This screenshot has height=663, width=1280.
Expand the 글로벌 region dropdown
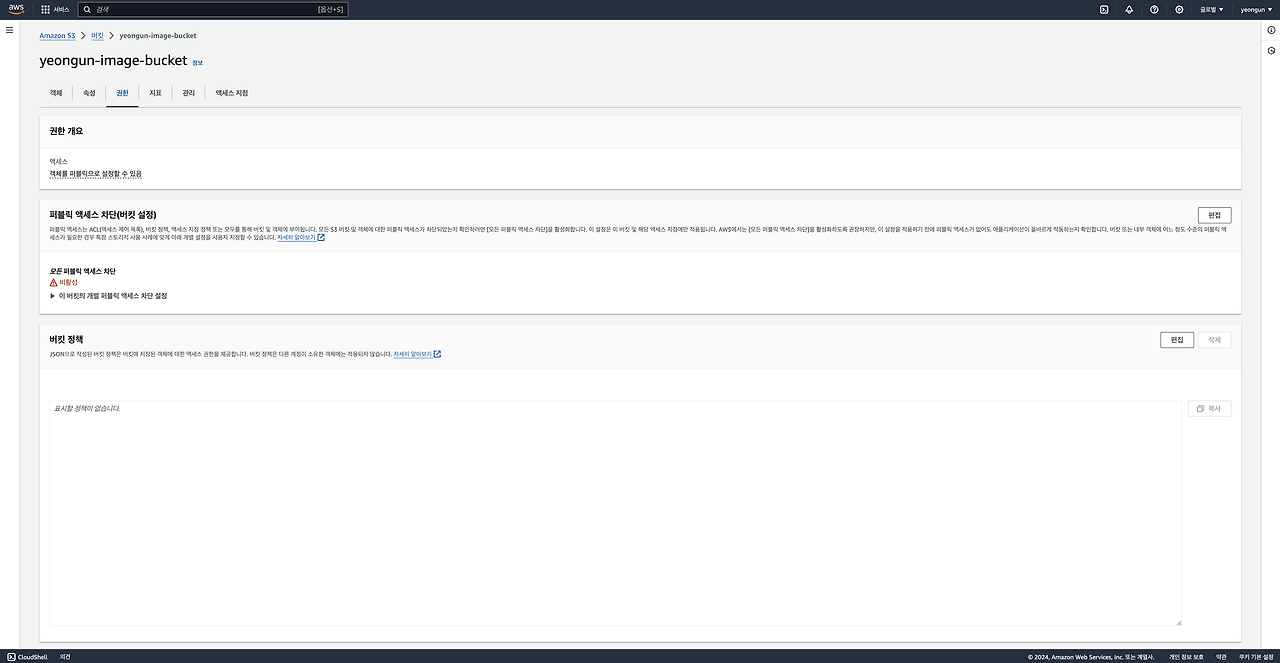1211,9
